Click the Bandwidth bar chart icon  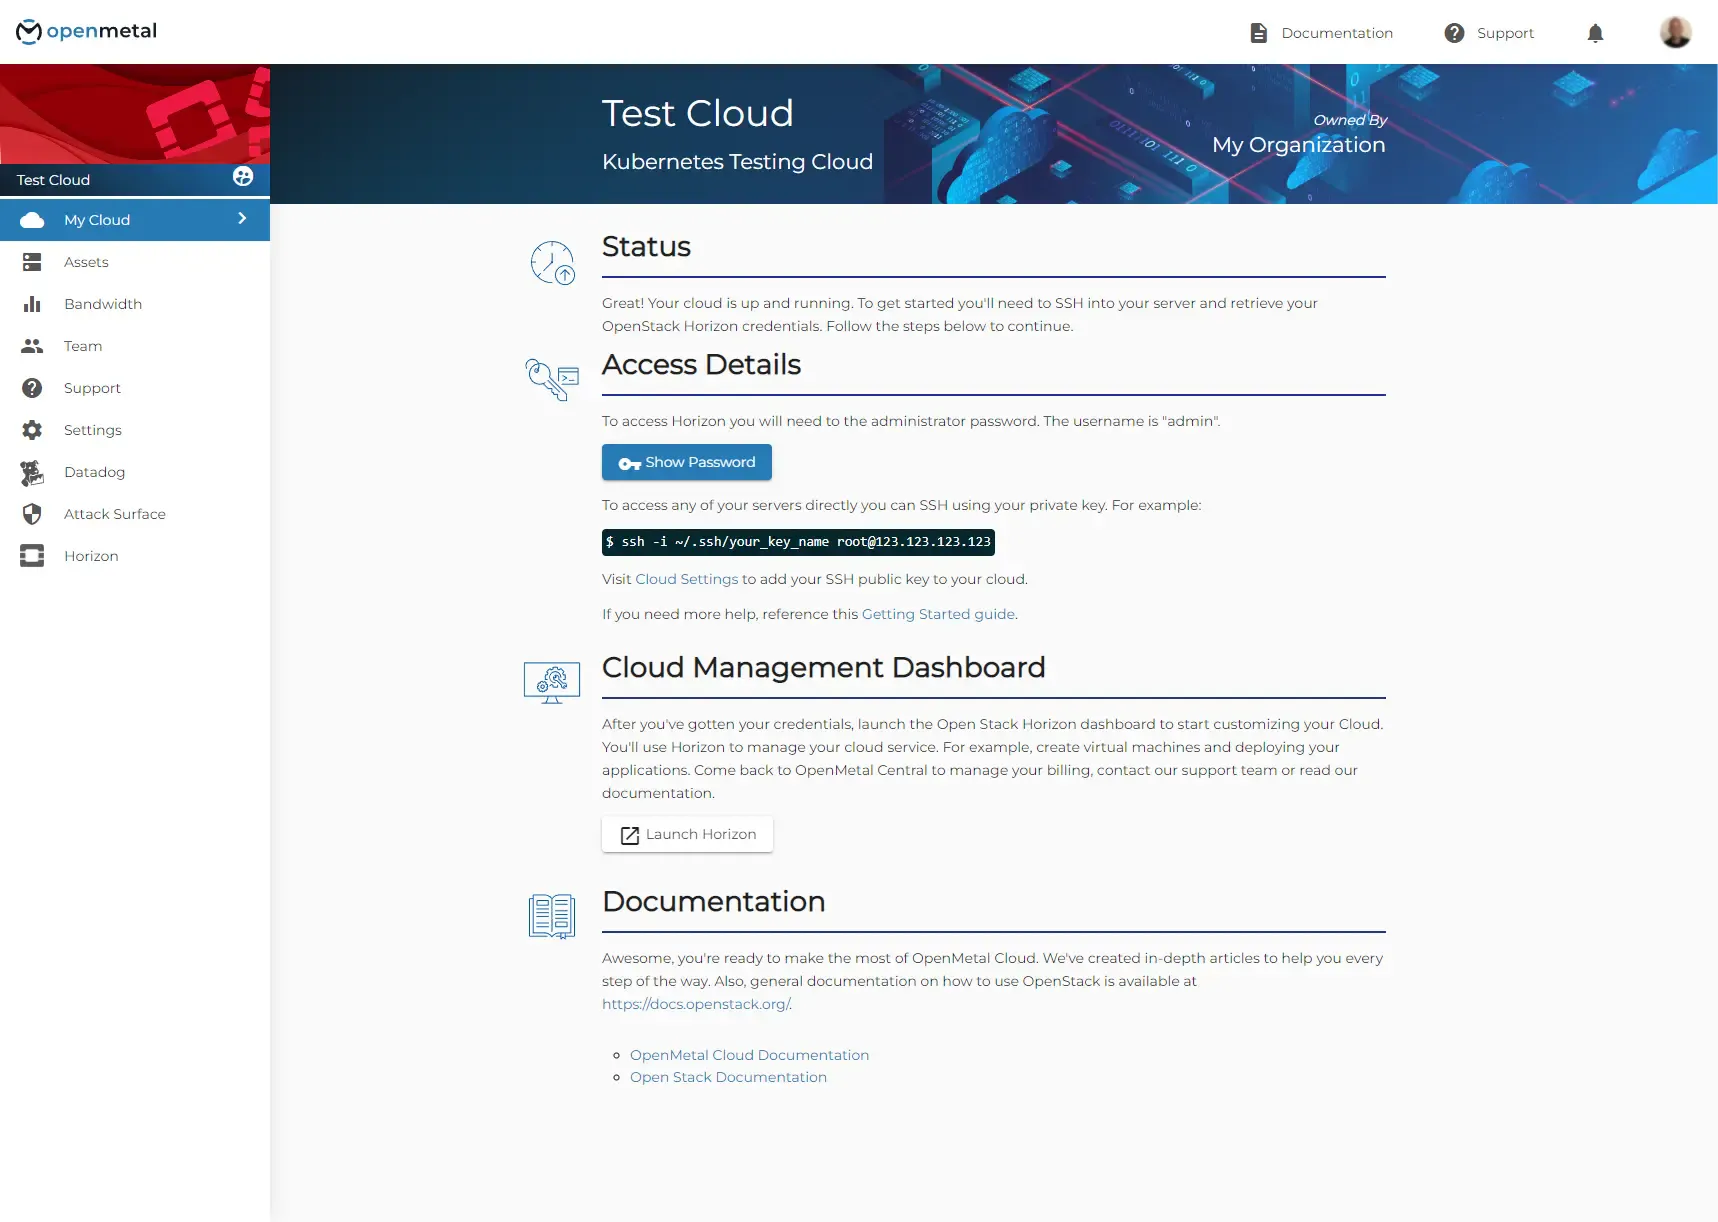coord(32,304)
